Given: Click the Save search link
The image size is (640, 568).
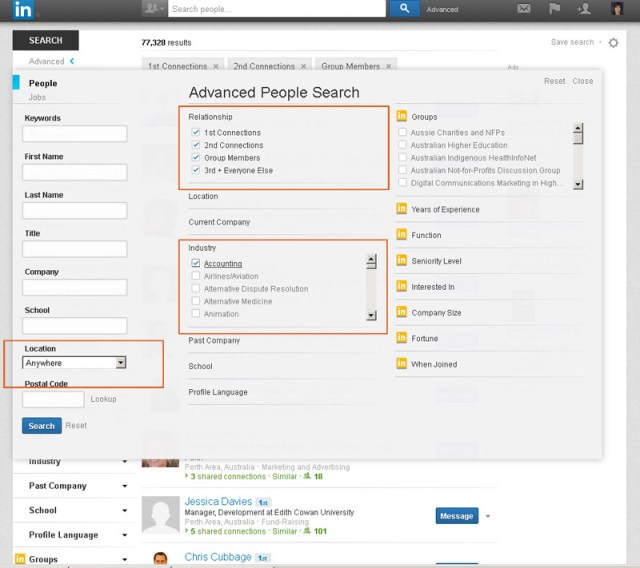Looking at the screenshot, I should [572, 42].
